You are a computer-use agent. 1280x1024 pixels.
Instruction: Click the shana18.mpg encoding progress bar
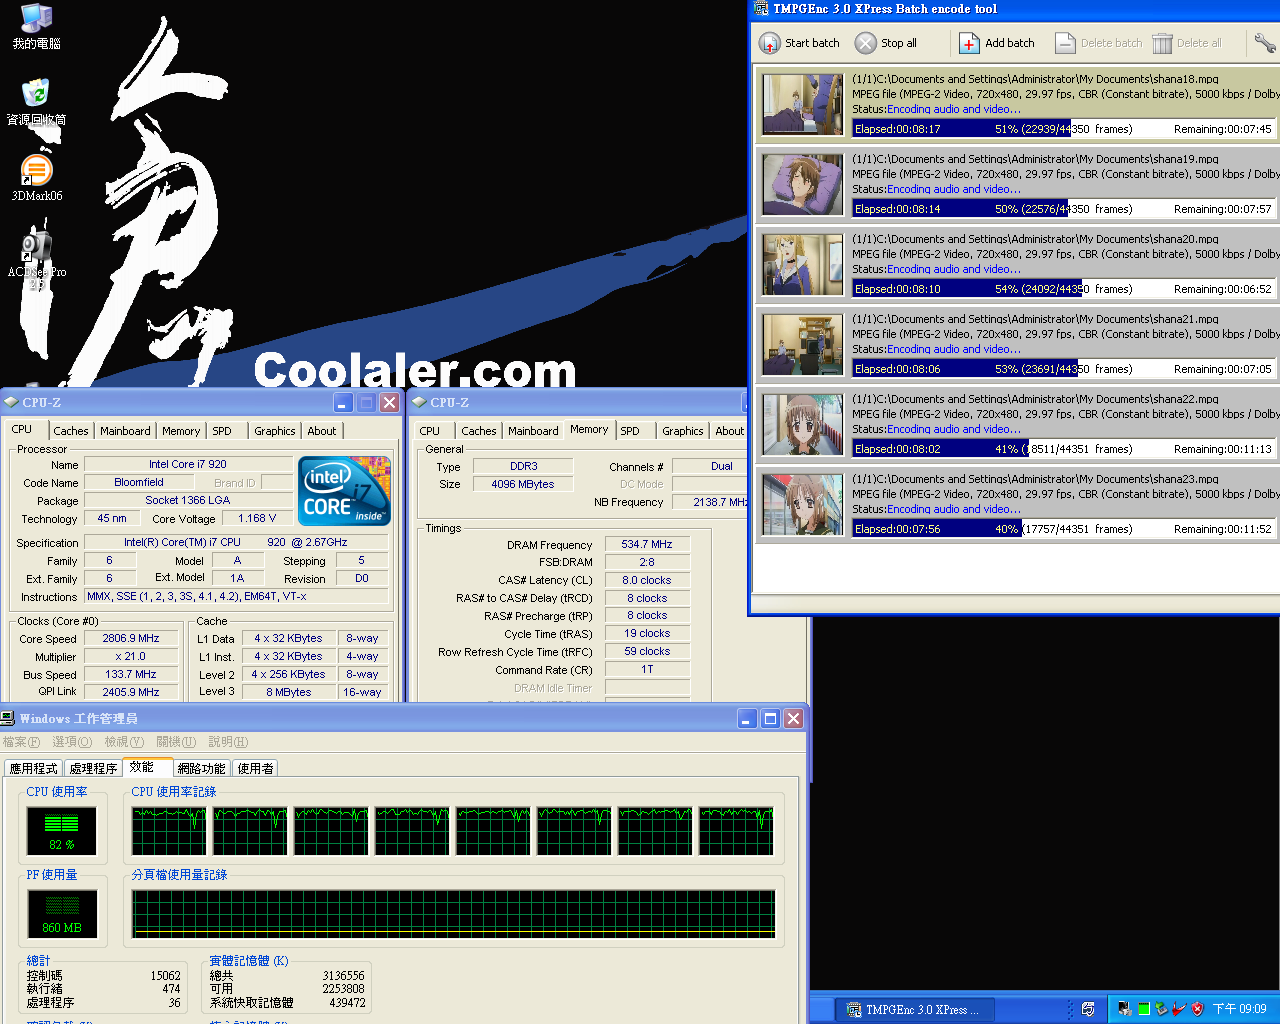point(1064,129)
